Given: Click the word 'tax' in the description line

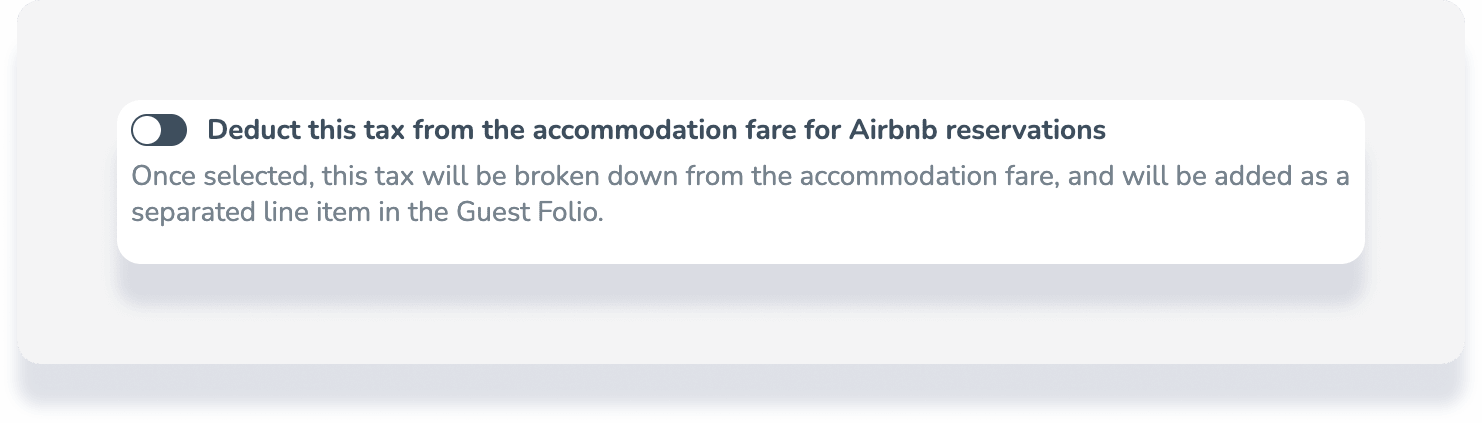Looking at the screenshot, I should click(394, 177).
